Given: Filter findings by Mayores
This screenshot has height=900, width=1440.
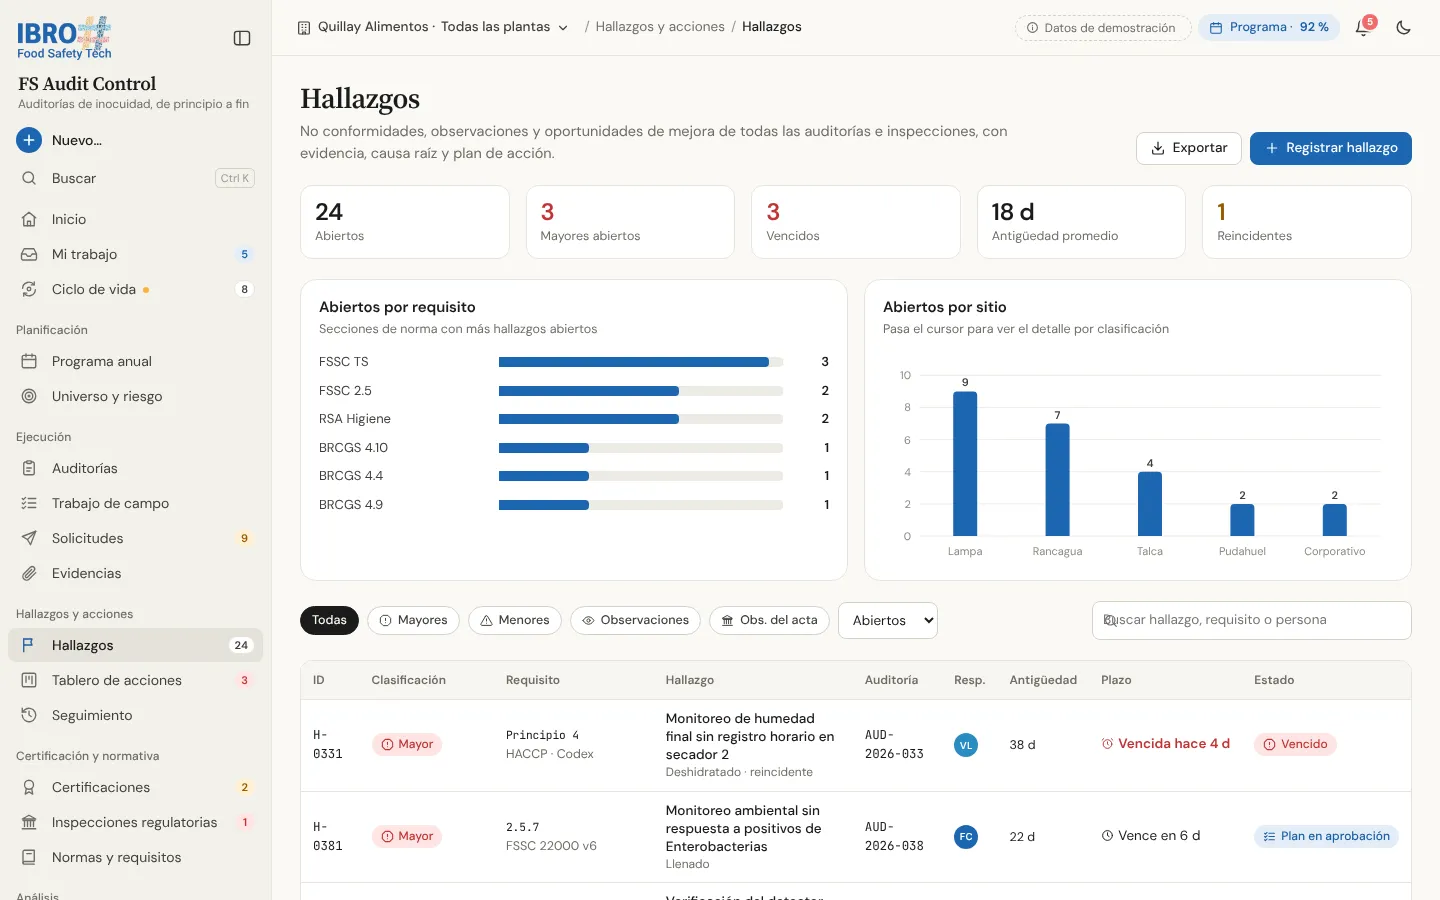Looking at the screenshot, I should pyautogui.click(x=413, y=620).
